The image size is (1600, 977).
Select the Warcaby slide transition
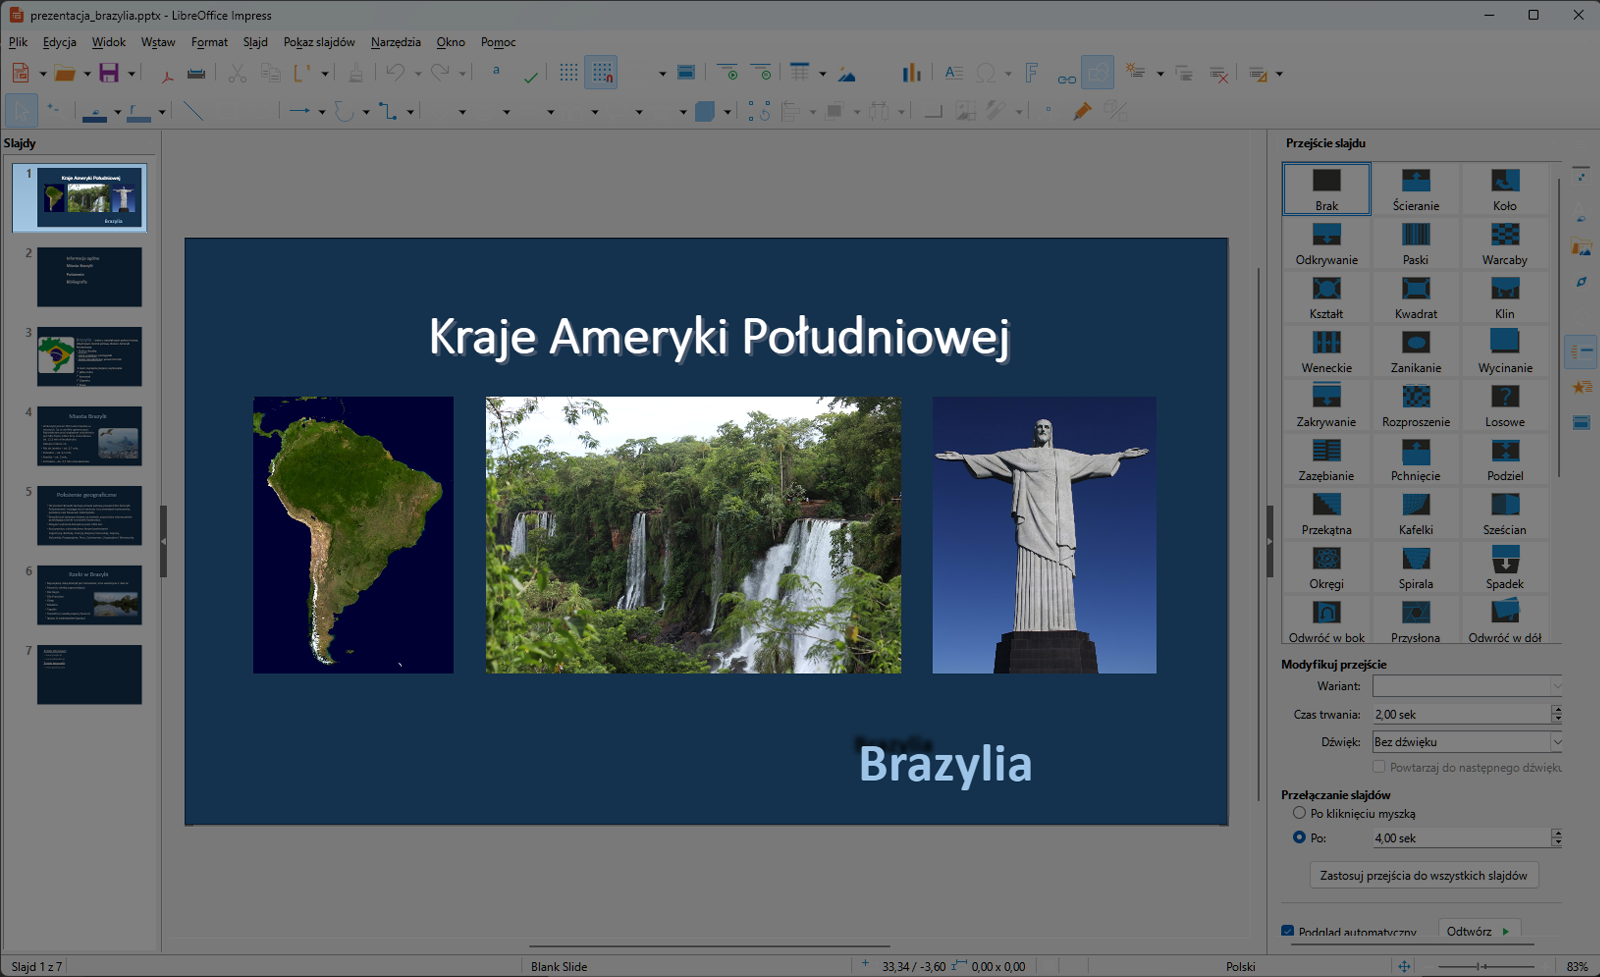tap(1505, 243)
